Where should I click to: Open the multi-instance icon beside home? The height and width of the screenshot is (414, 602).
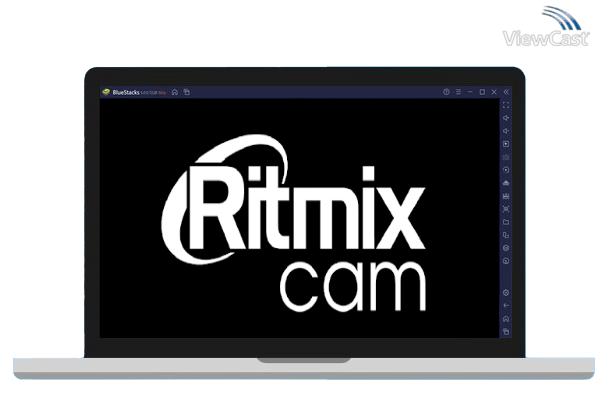click(187, 92)
